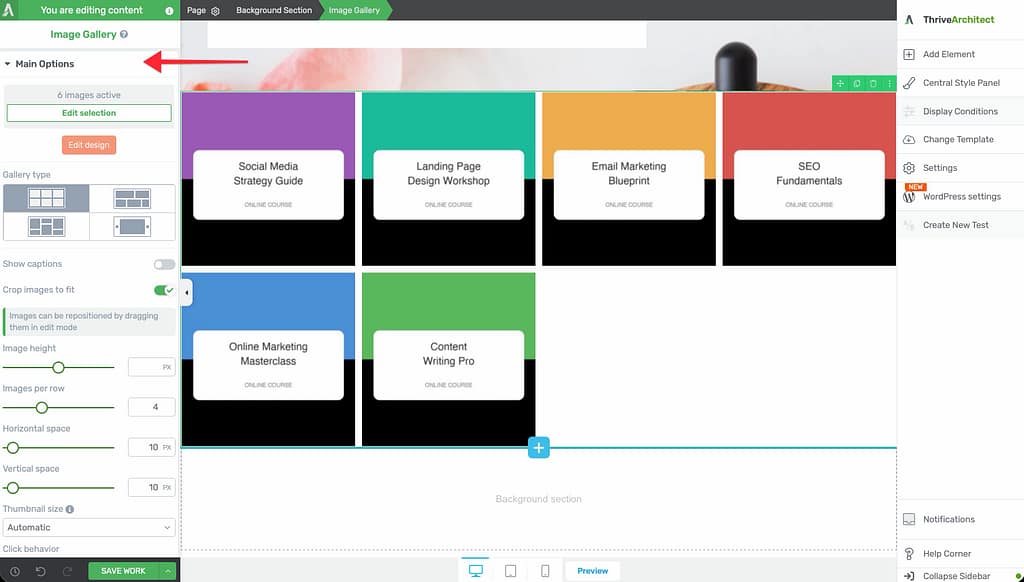This screenshot has height=582, width=1024.
Task: Click Background Section in the breadcrumb
Action: point(273,10)
